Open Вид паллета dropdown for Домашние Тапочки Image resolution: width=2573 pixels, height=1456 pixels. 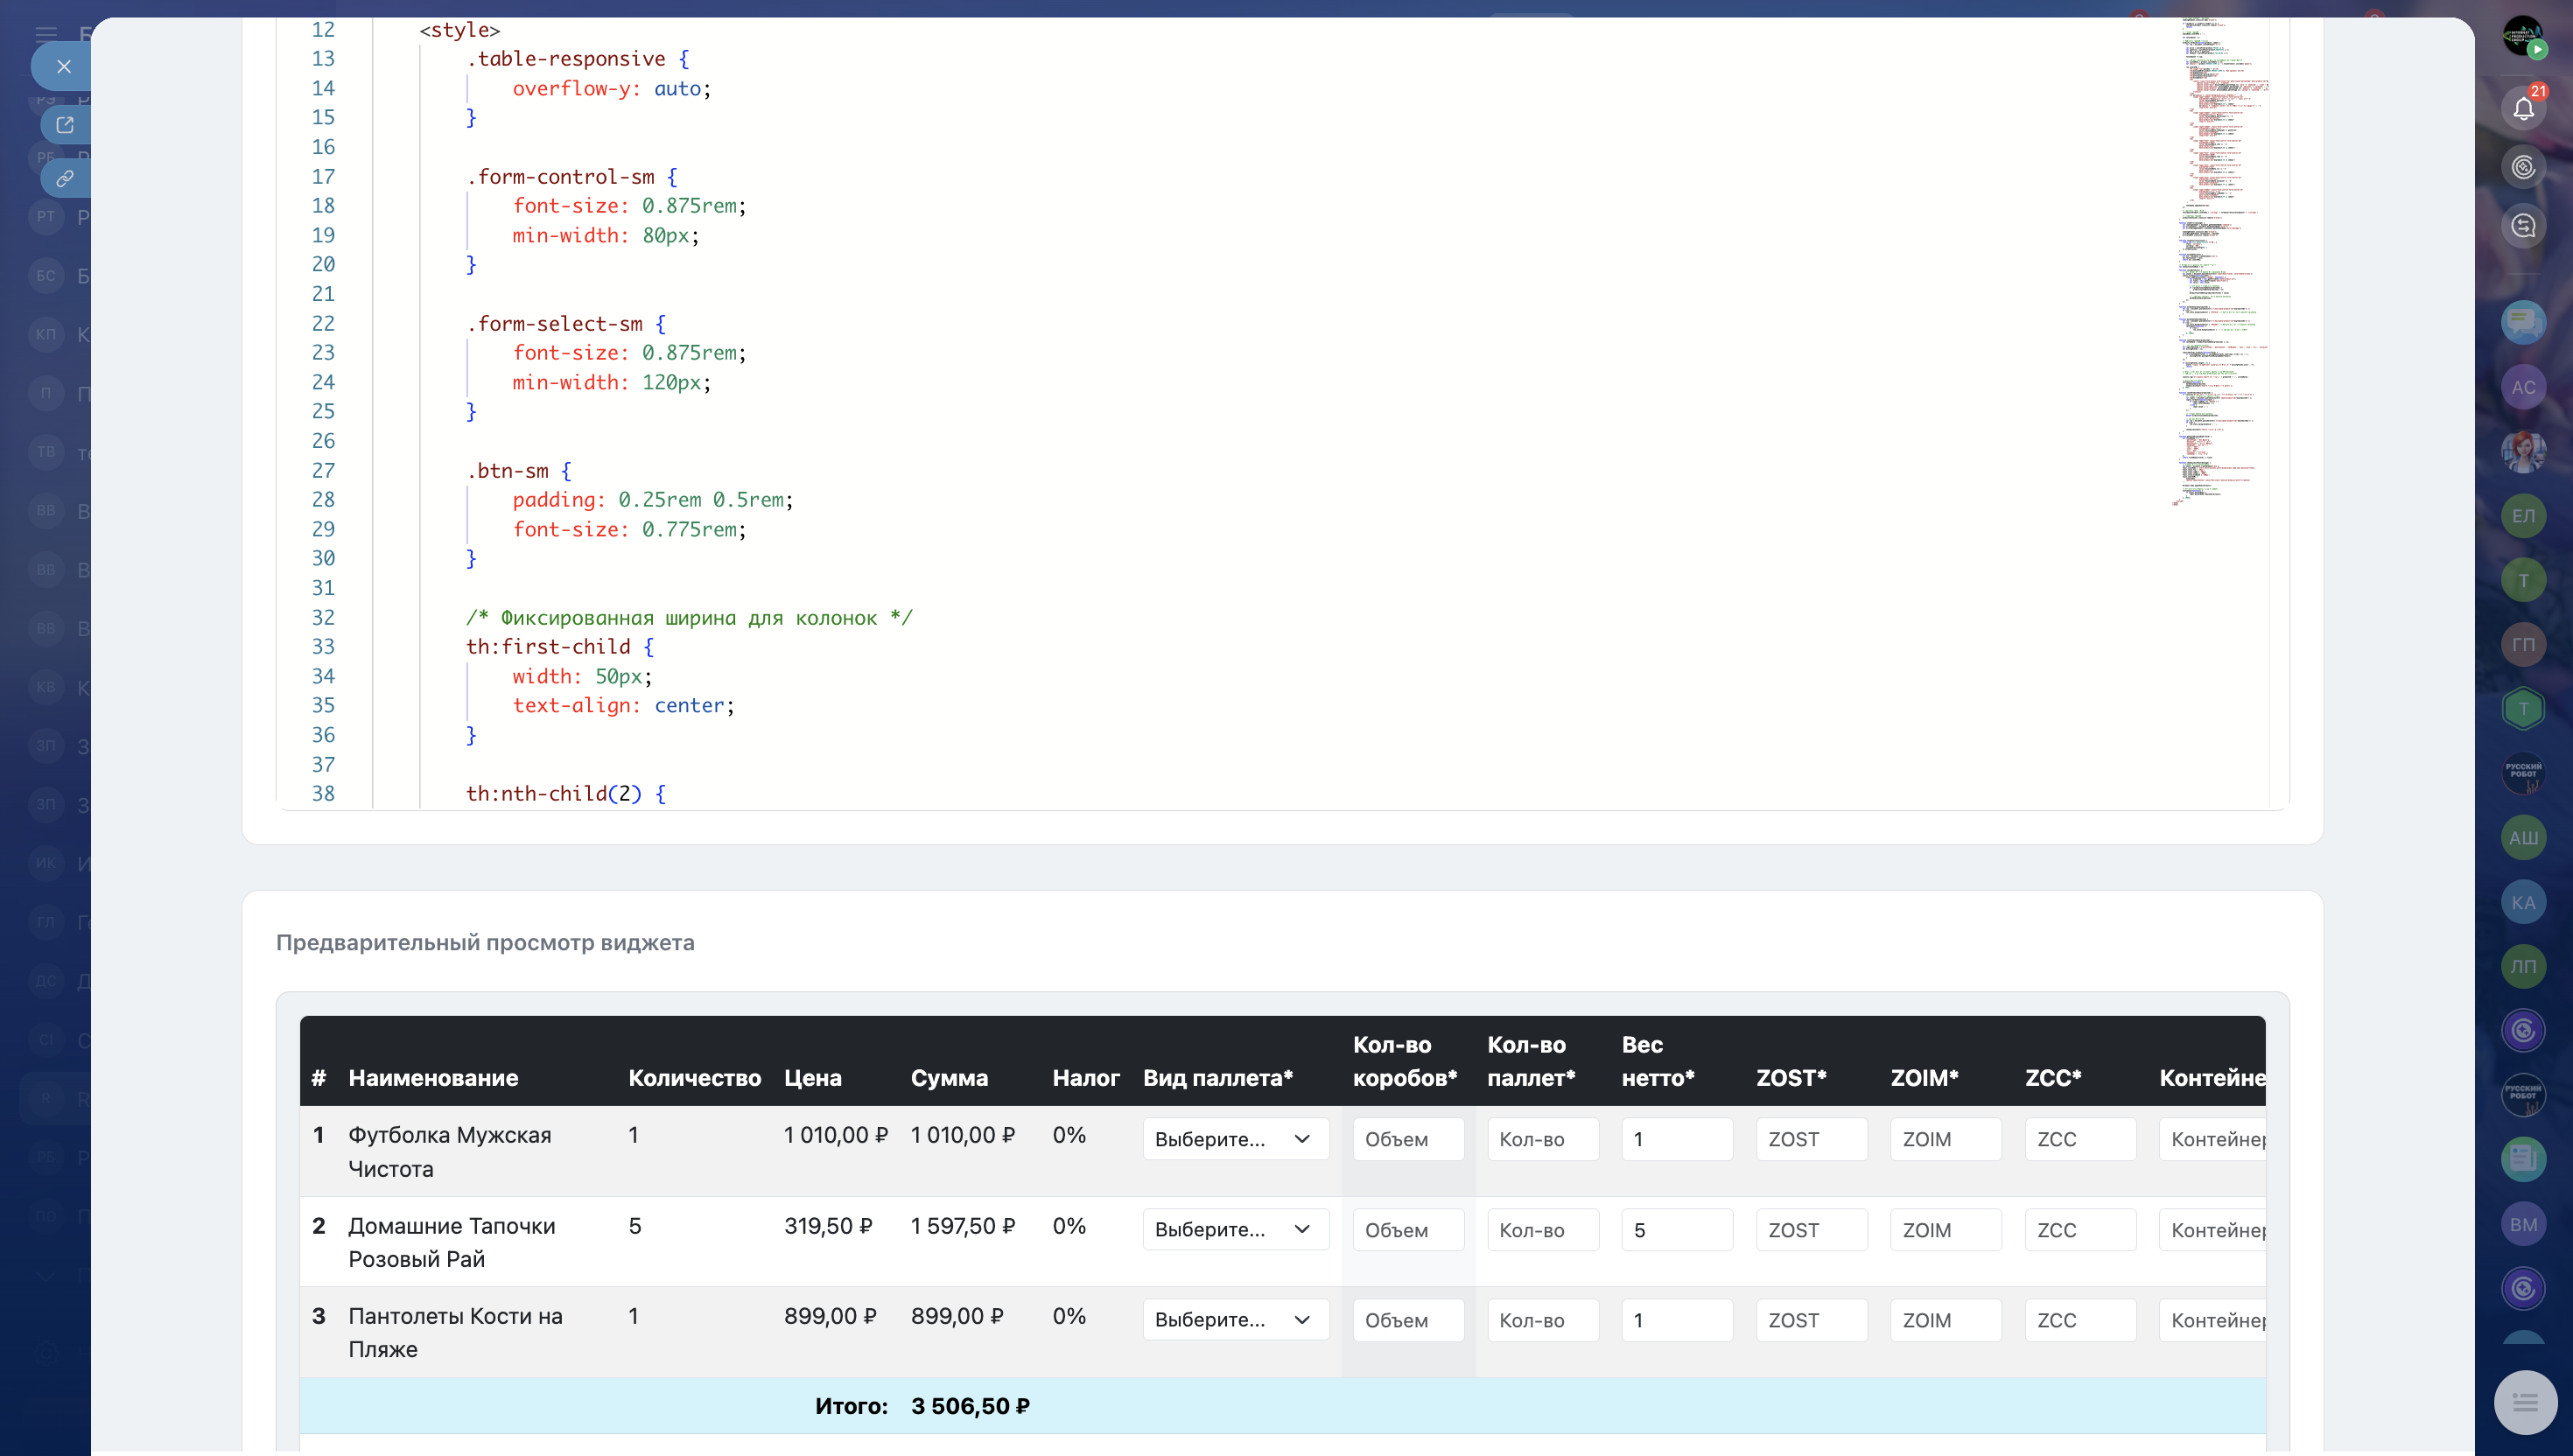[x=1235, y=1229]
